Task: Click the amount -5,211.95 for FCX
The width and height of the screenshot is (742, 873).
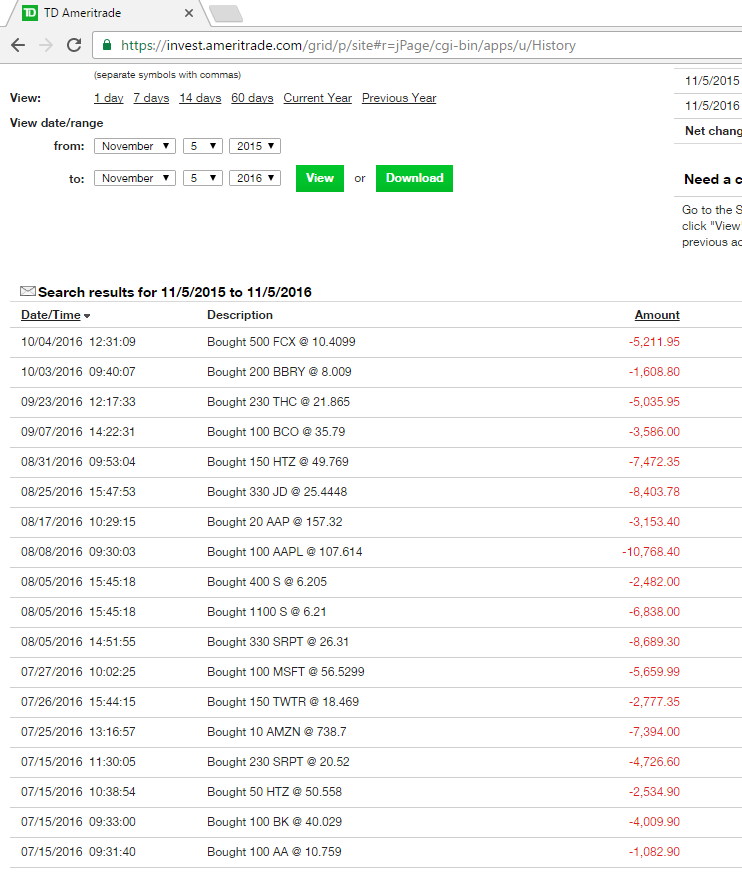Action: [654, 342]
